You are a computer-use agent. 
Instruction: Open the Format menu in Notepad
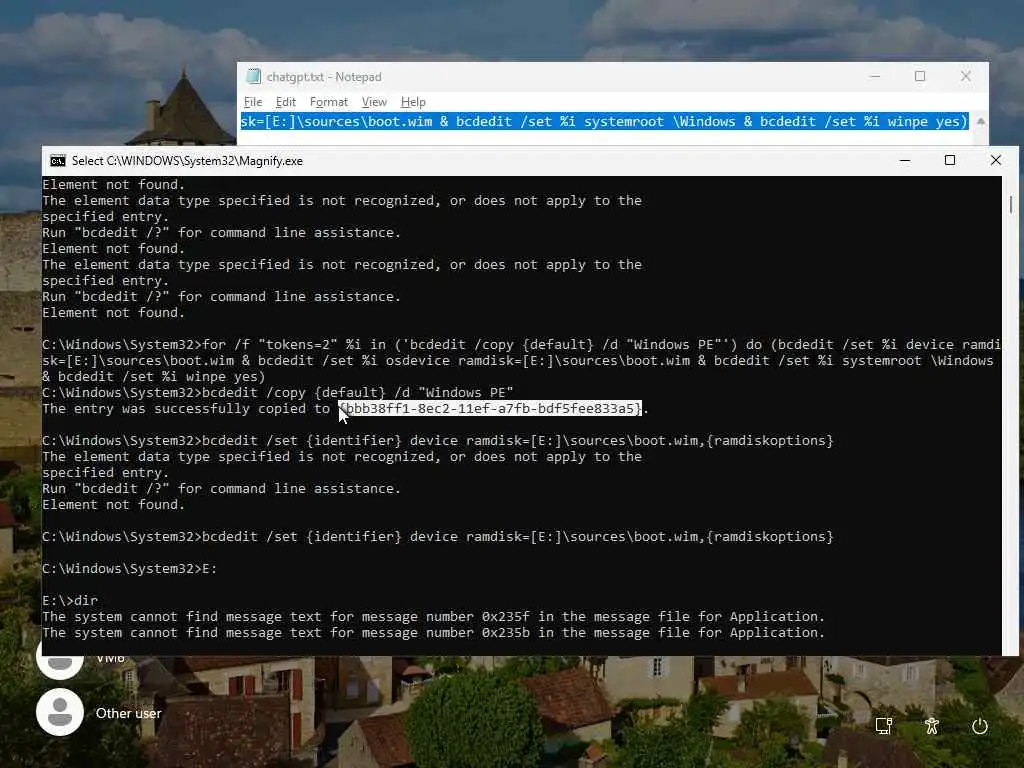click(x=328, y=102)
